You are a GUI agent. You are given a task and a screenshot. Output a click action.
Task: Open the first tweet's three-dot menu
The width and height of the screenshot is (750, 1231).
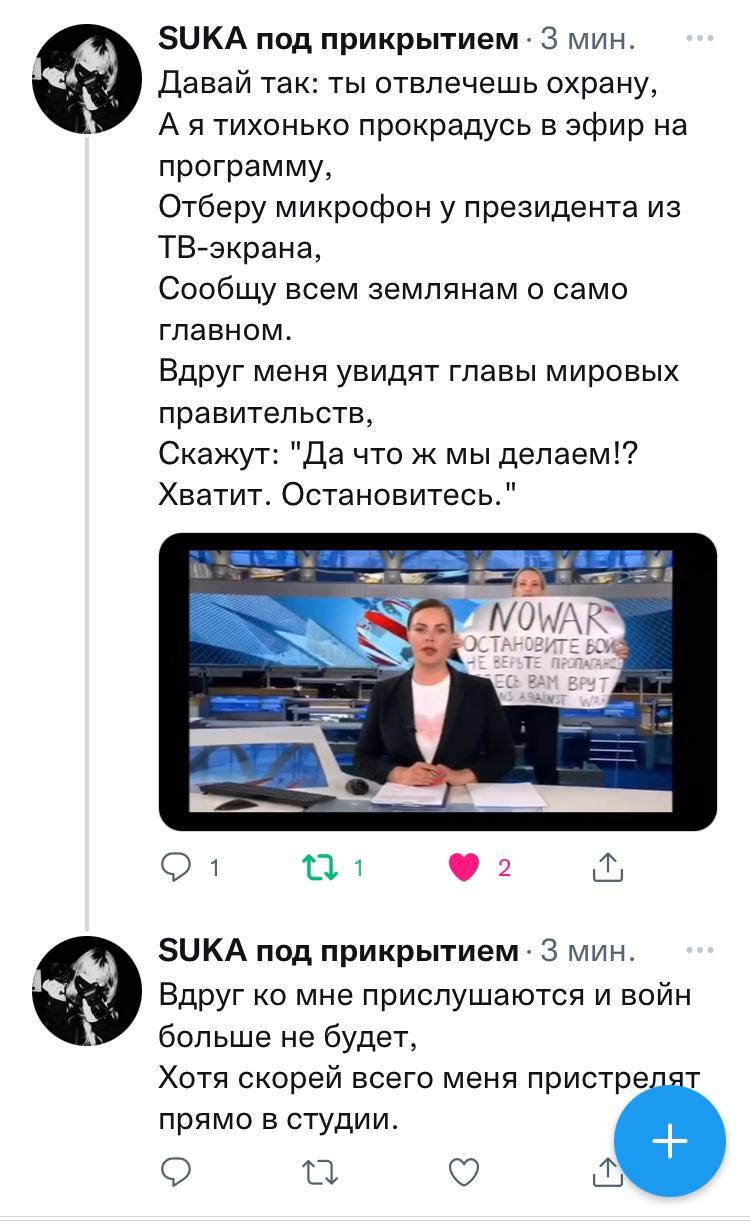coord(700,39)
